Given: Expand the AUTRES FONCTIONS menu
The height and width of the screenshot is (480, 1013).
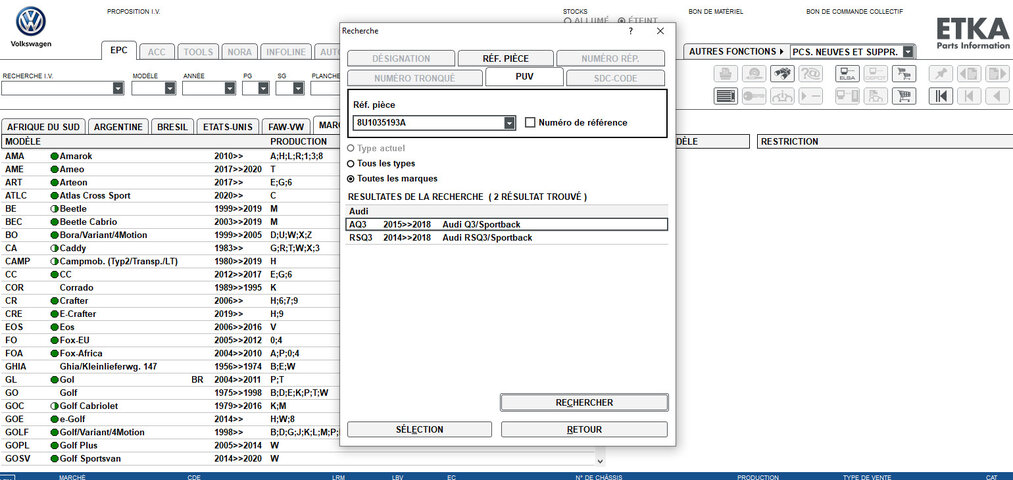Looking at the screenshot, I should [x=736, y=52].
